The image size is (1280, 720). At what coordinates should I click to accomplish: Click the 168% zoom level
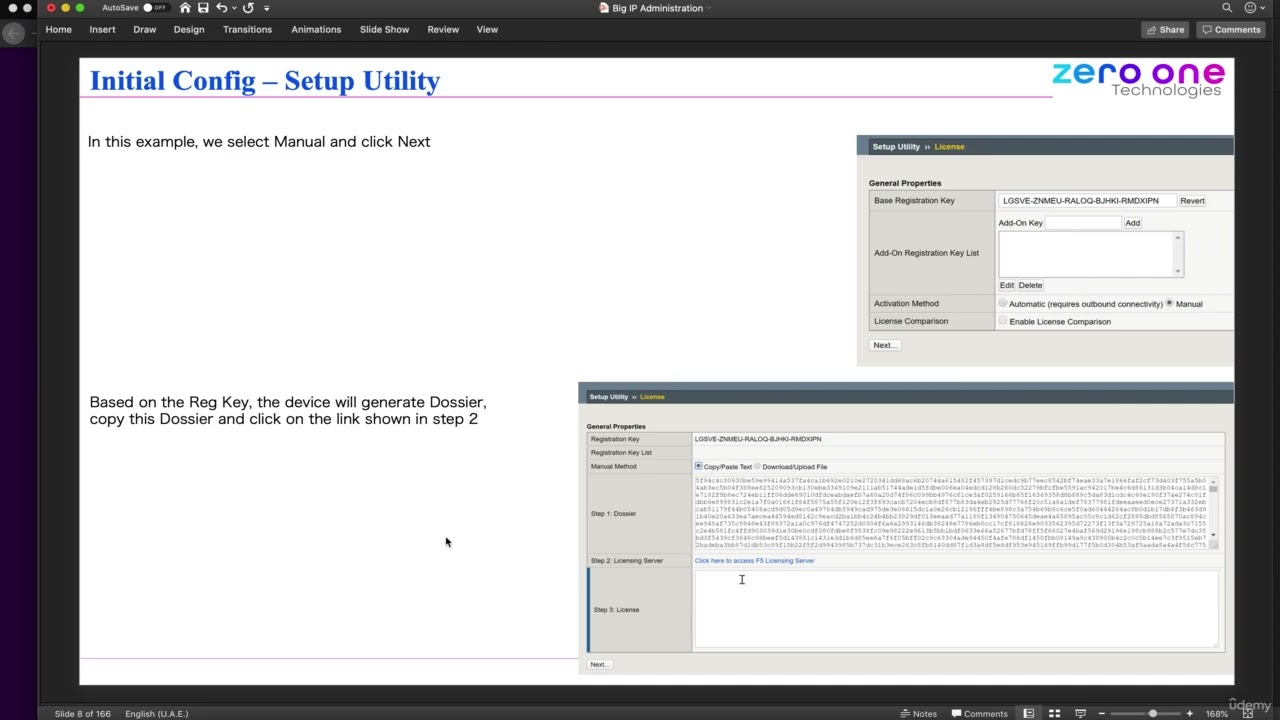(x=1216, y=714)
